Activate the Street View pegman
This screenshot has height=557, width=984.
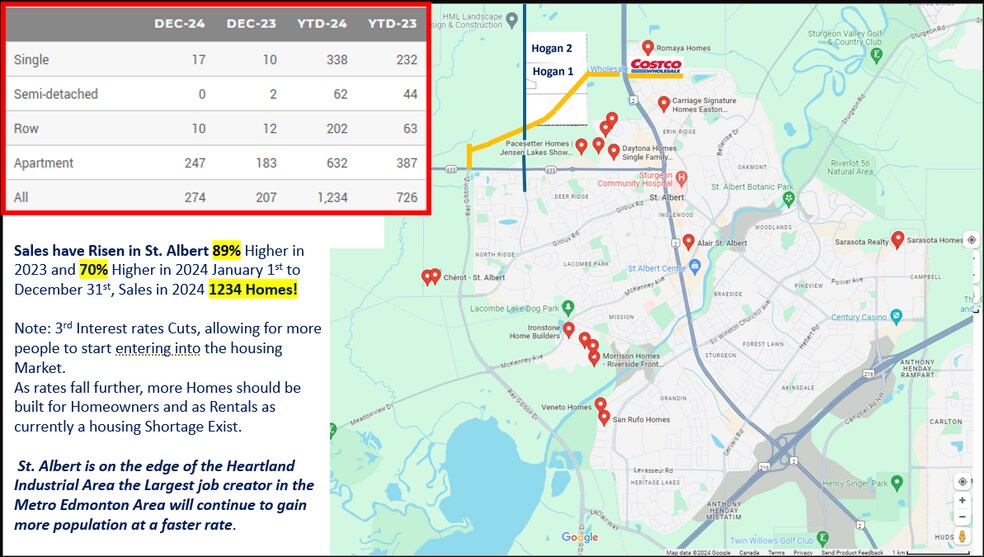[x=963, y=537]
